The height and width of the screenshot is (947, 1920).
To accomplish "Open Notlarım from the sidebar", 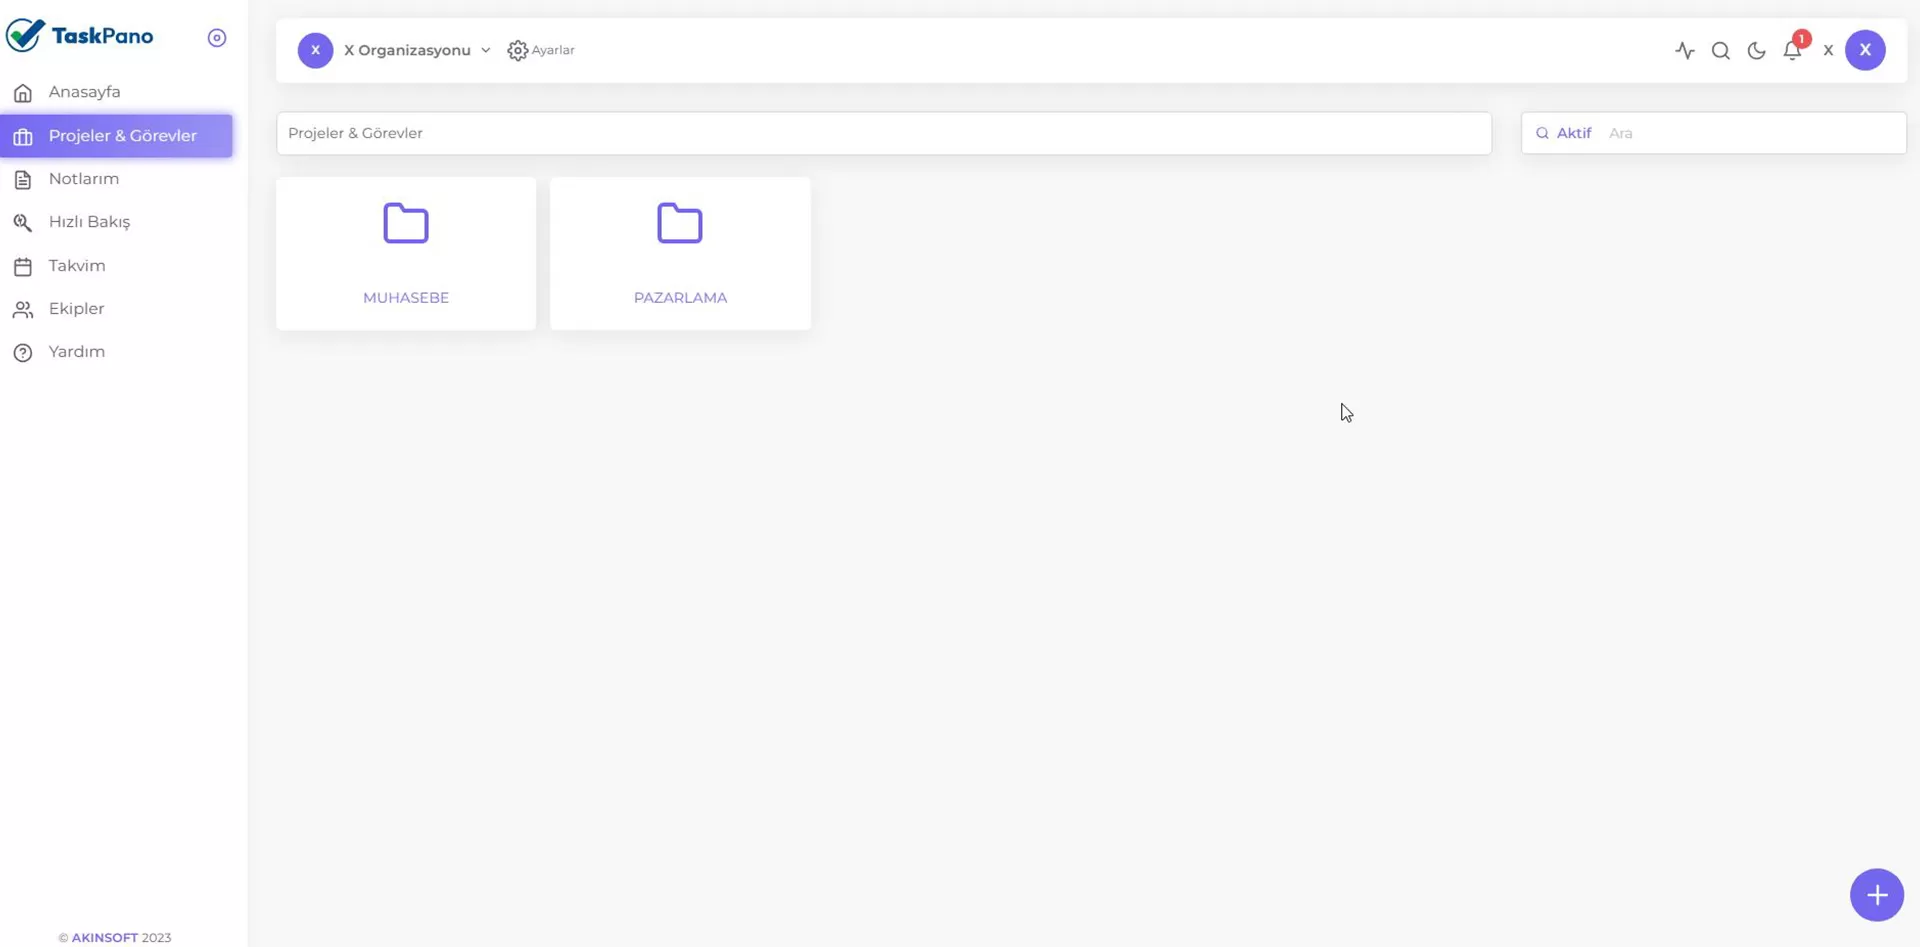I will point(84,179).
